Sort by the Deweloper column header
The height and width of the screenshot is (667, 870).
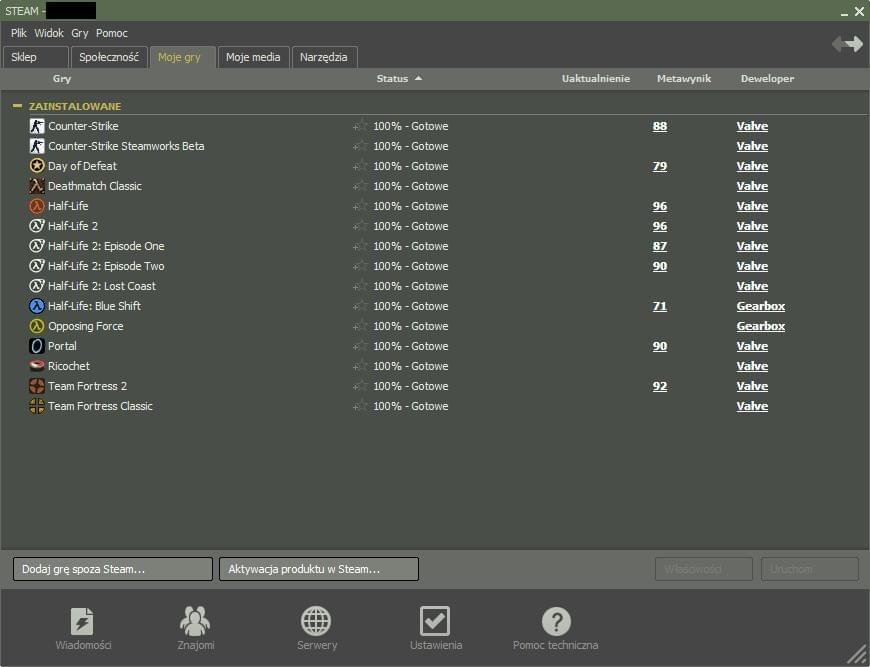tap(767, 79)
